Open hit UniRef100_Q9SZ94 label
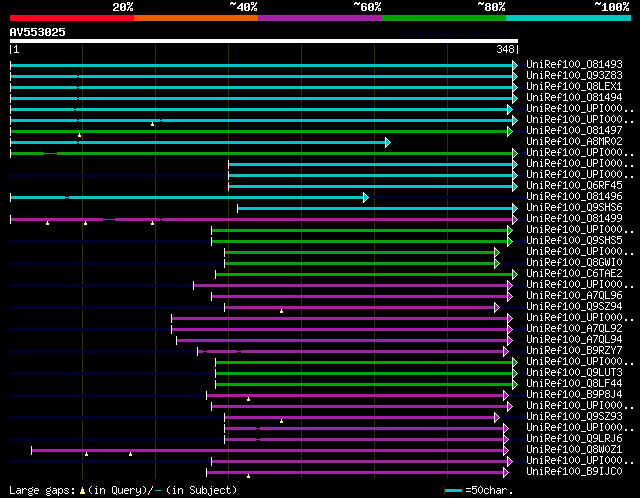Viewport: 640px width, 498px height. [574, 307]
